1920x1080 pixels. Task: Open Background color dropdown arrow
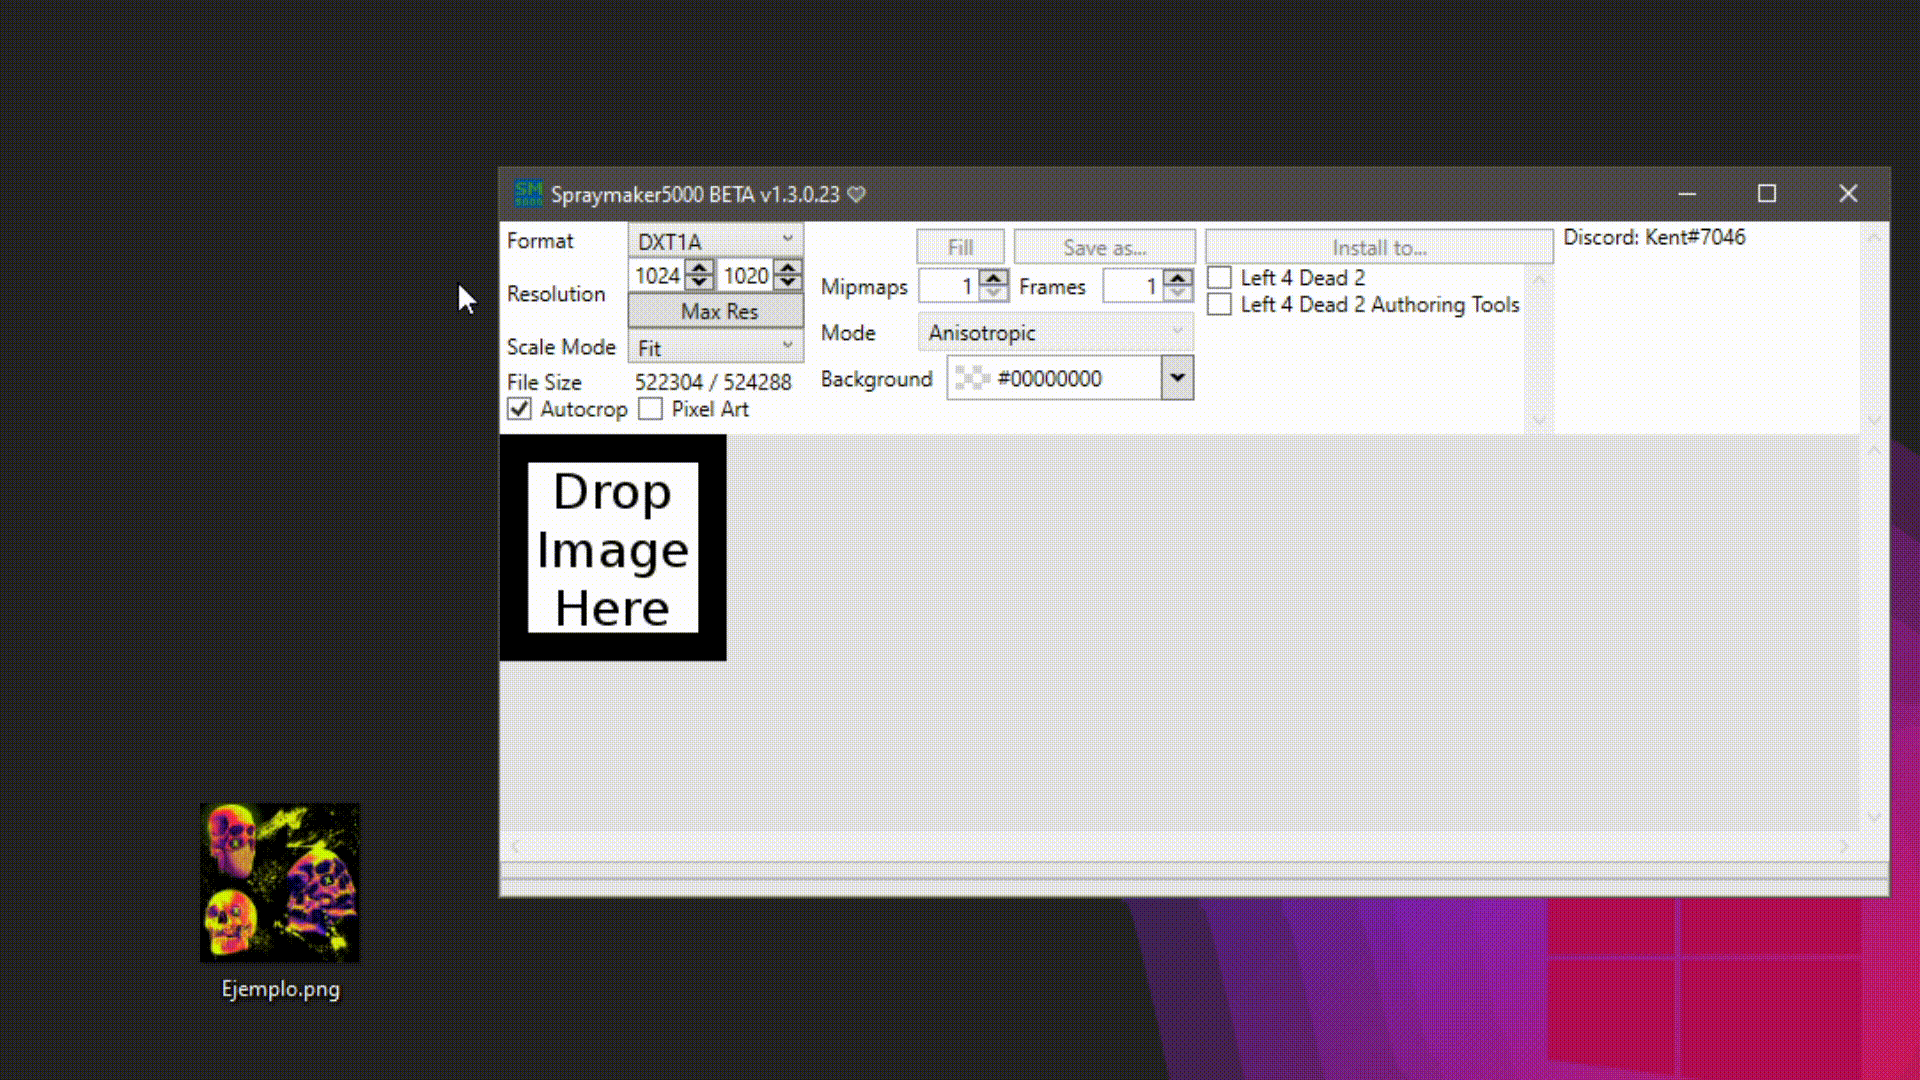click(x=1177, y=378)
